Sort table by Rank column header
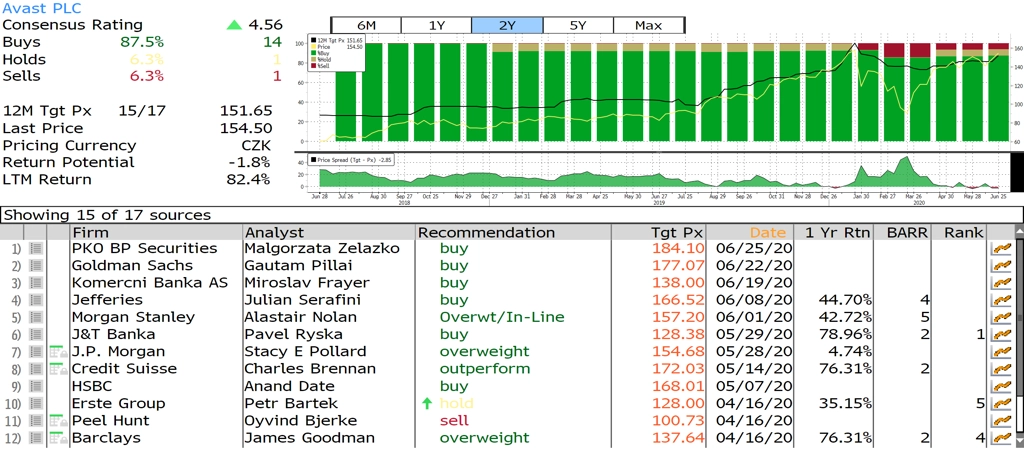Viewport: 1024px width, 451px height. click(959, 232)
